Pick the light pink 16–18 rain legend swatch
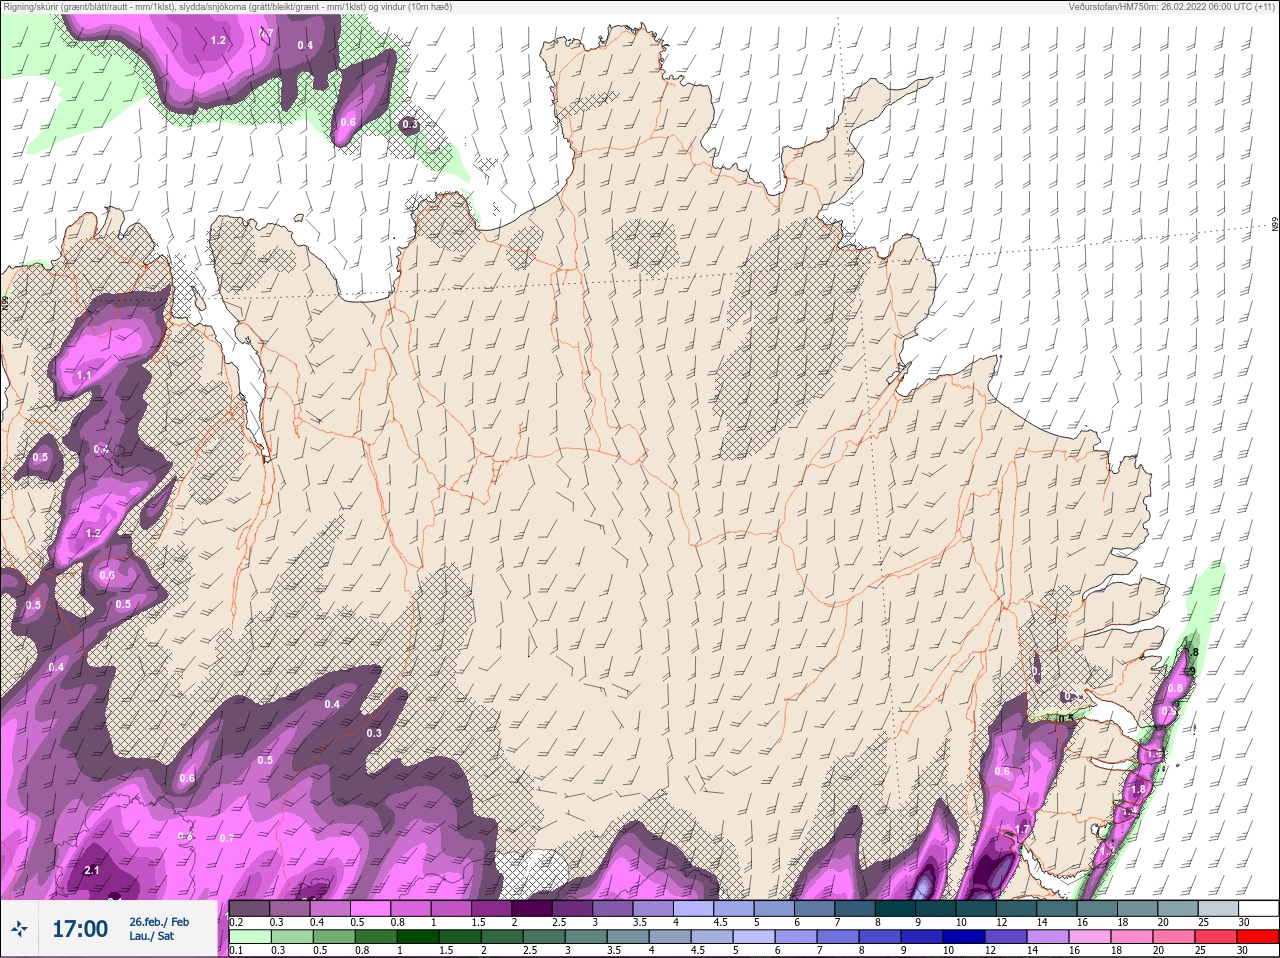The height and width of the screenshot is (958, 1280). point(1091,936)
